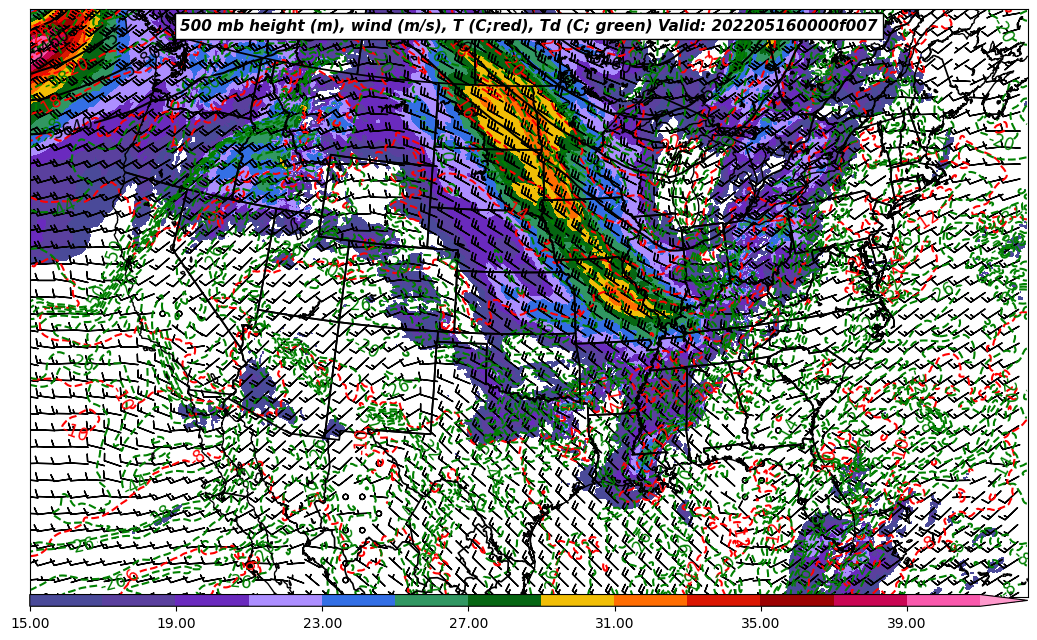Click the 27.00 colorbar tick label

pos(468,623)
